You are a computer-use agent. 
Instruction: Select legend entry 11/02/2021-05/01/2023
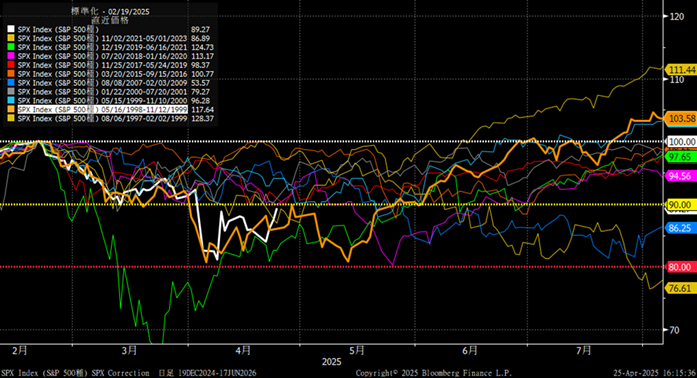[103, 38]
